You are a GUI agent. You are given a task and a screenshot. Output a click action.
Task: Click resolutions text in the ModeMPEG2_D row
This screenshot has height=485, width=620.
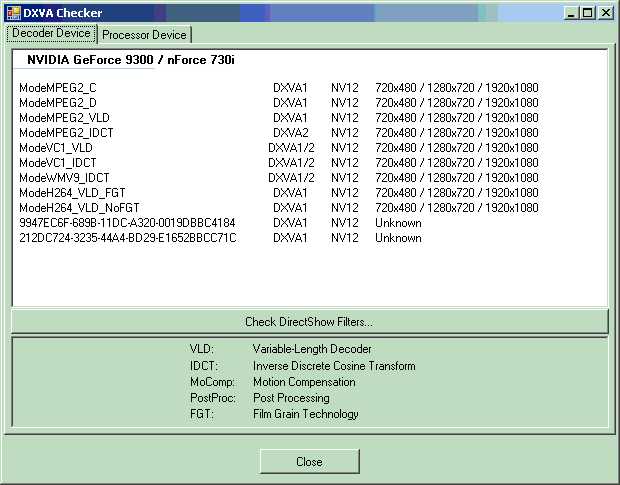pos(457,103)
